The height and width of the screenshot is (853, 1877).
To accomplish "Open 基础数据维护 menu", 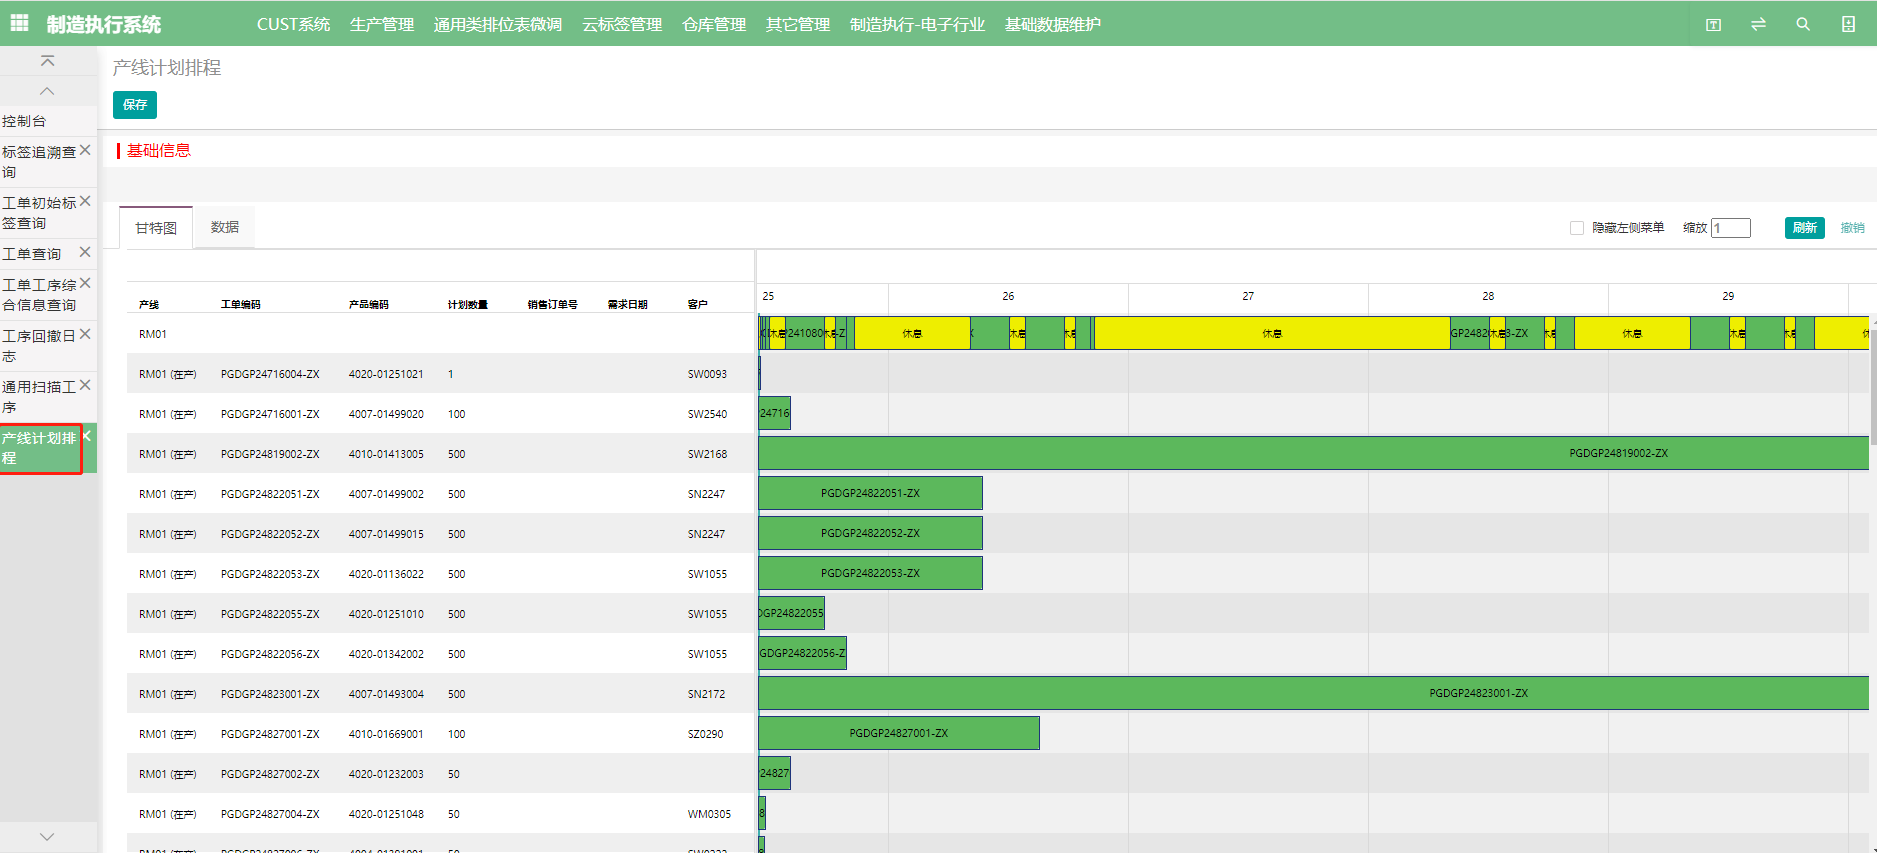I will pyautogui.click(x=1053, y=24).
